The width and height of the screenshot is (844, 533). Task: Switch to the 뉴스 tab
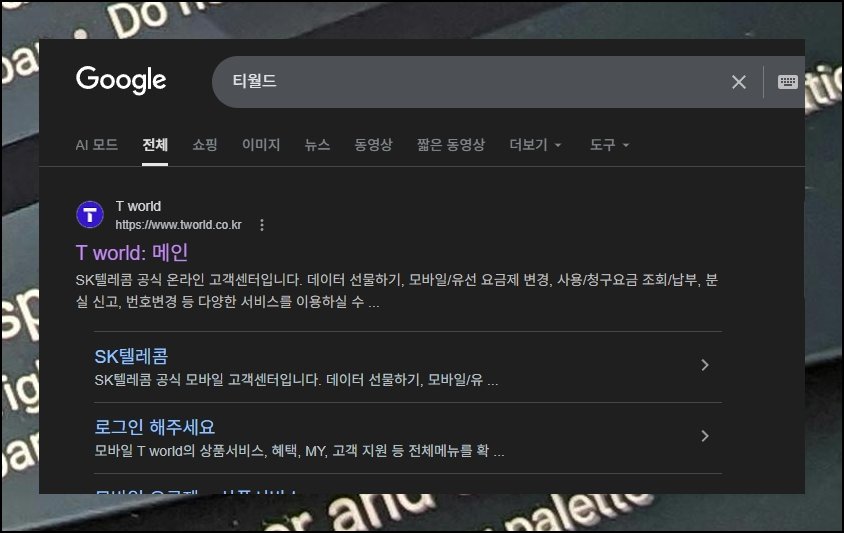[x=317, y=145]
